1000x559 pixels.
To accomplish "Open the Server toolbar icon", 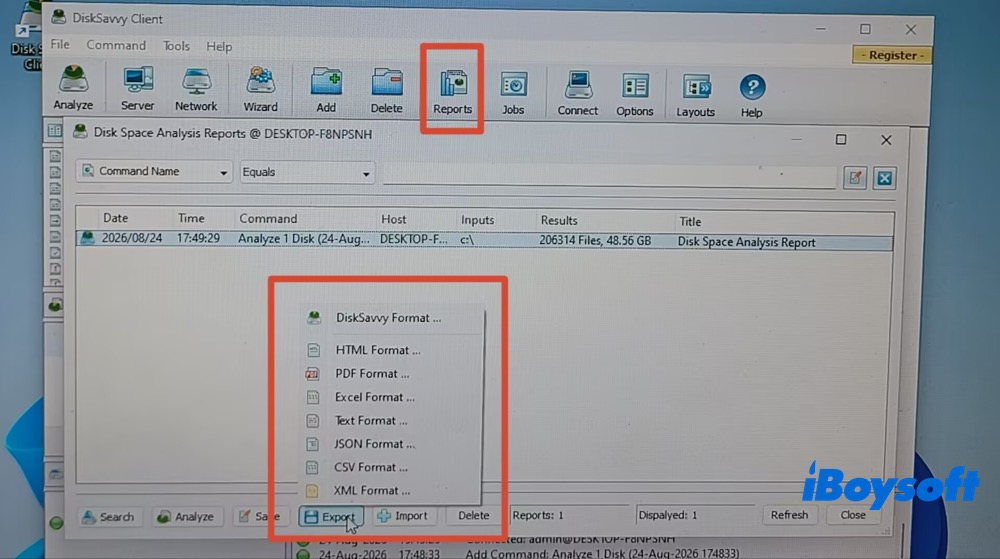I will click(x=137, y=88).
